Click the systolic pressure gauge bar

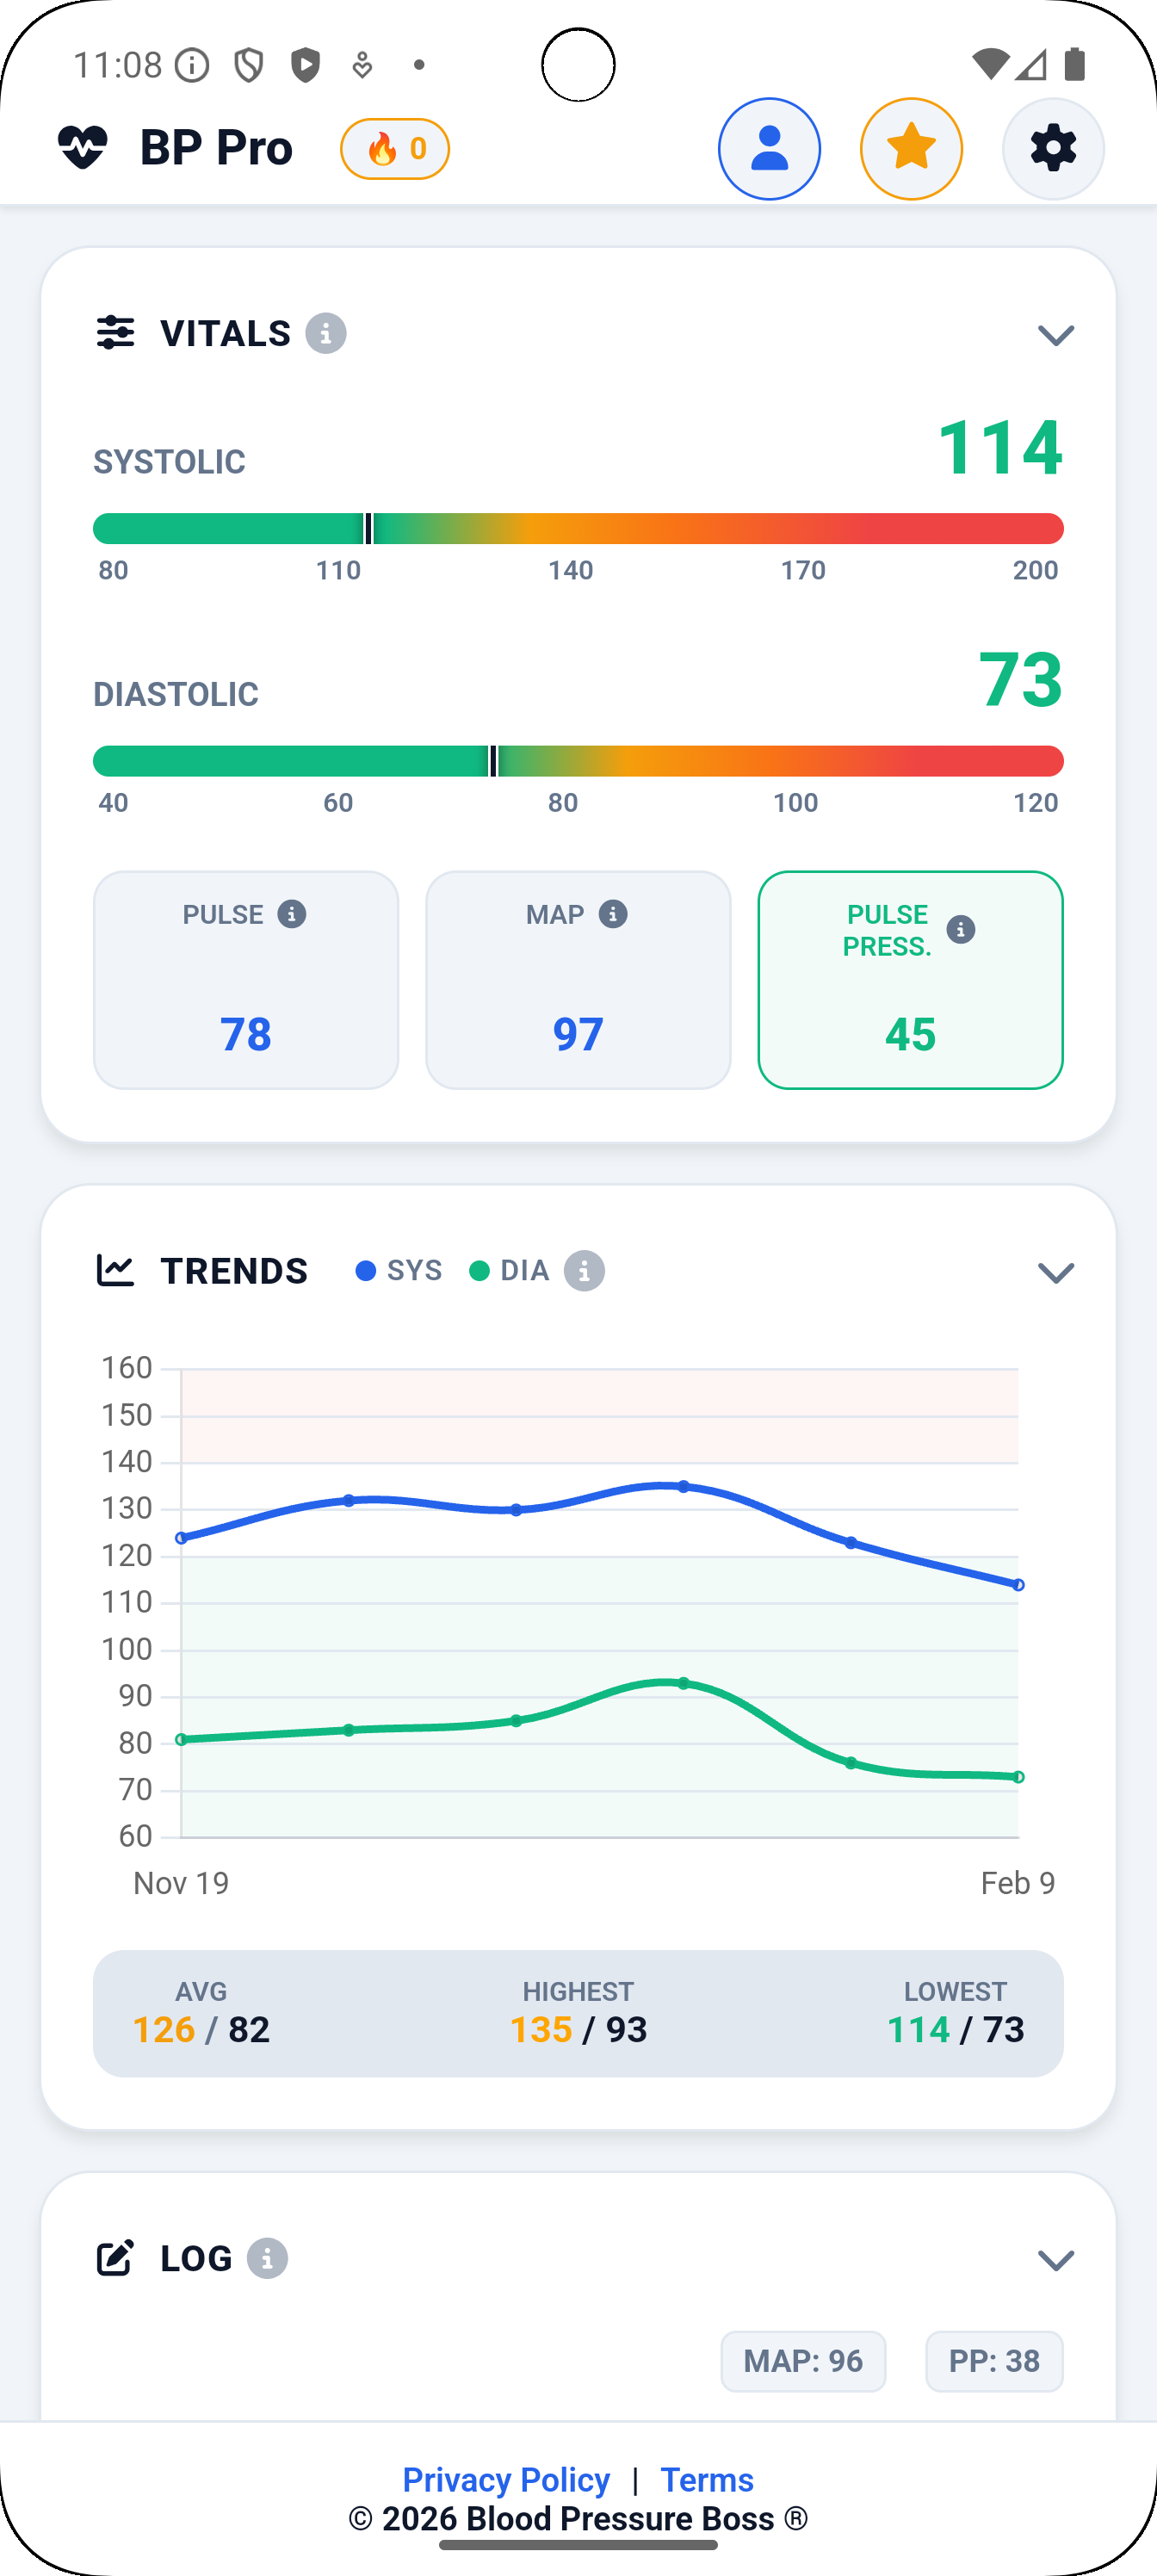[578, 529]
